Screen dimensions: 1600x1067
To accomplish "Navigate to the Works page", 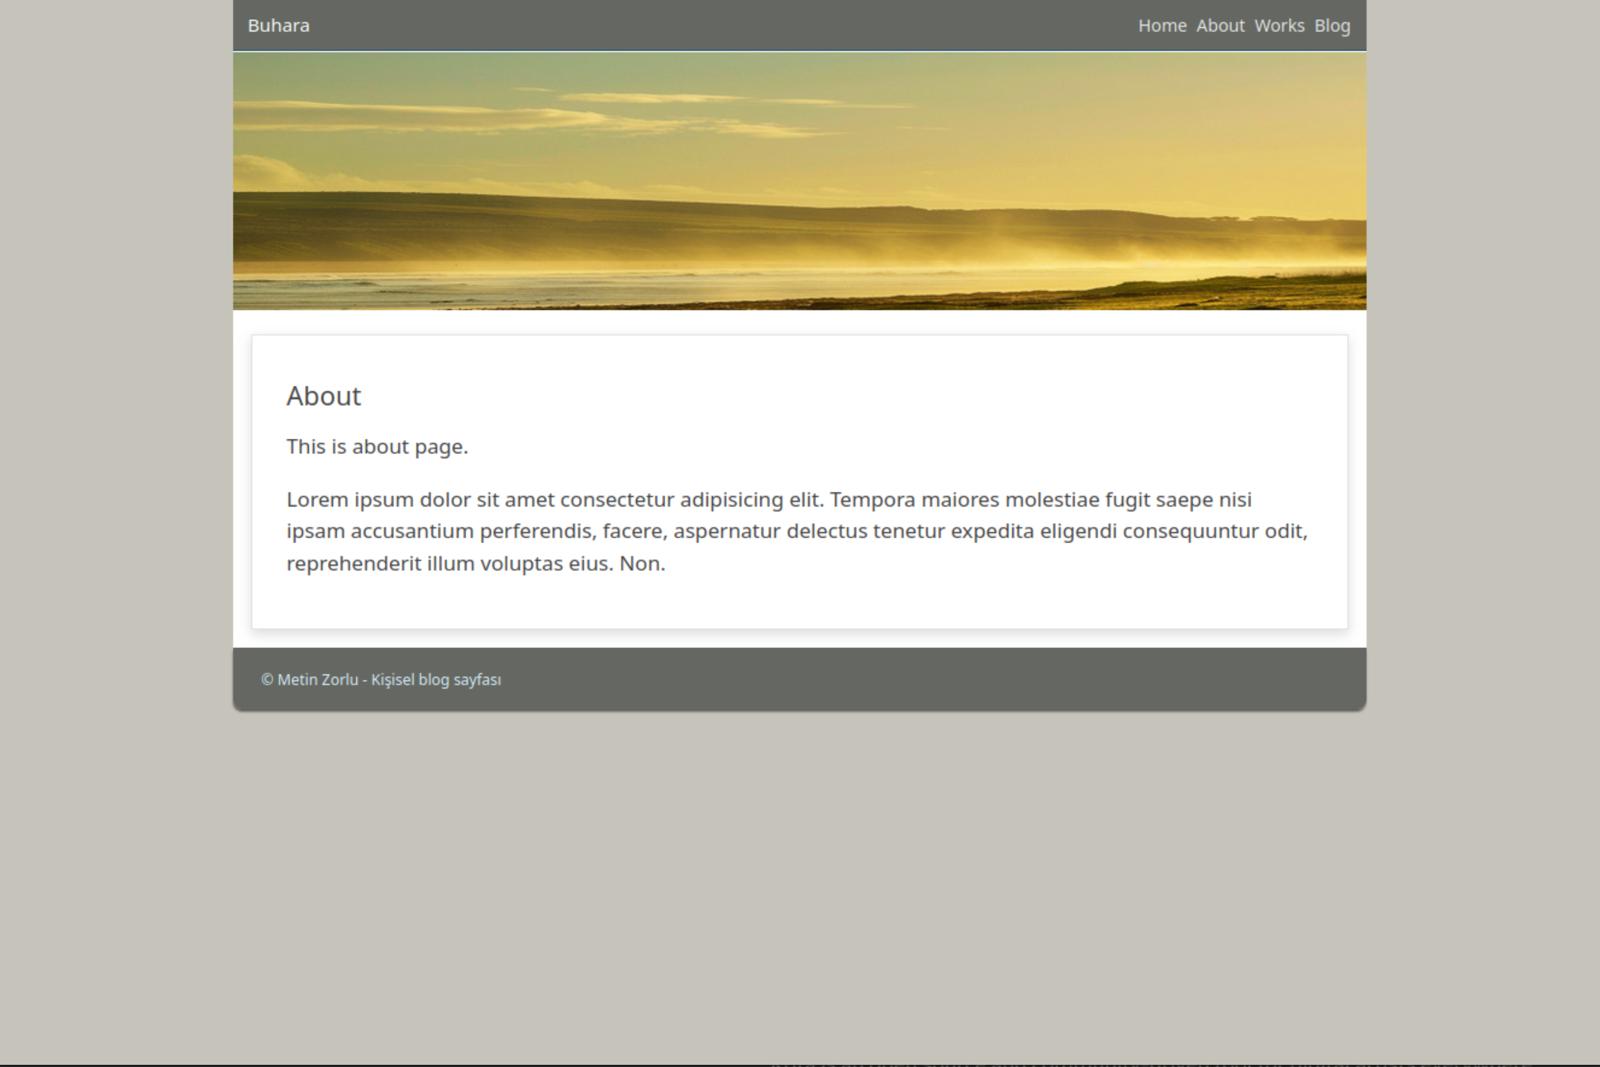I will [1279, 26].
